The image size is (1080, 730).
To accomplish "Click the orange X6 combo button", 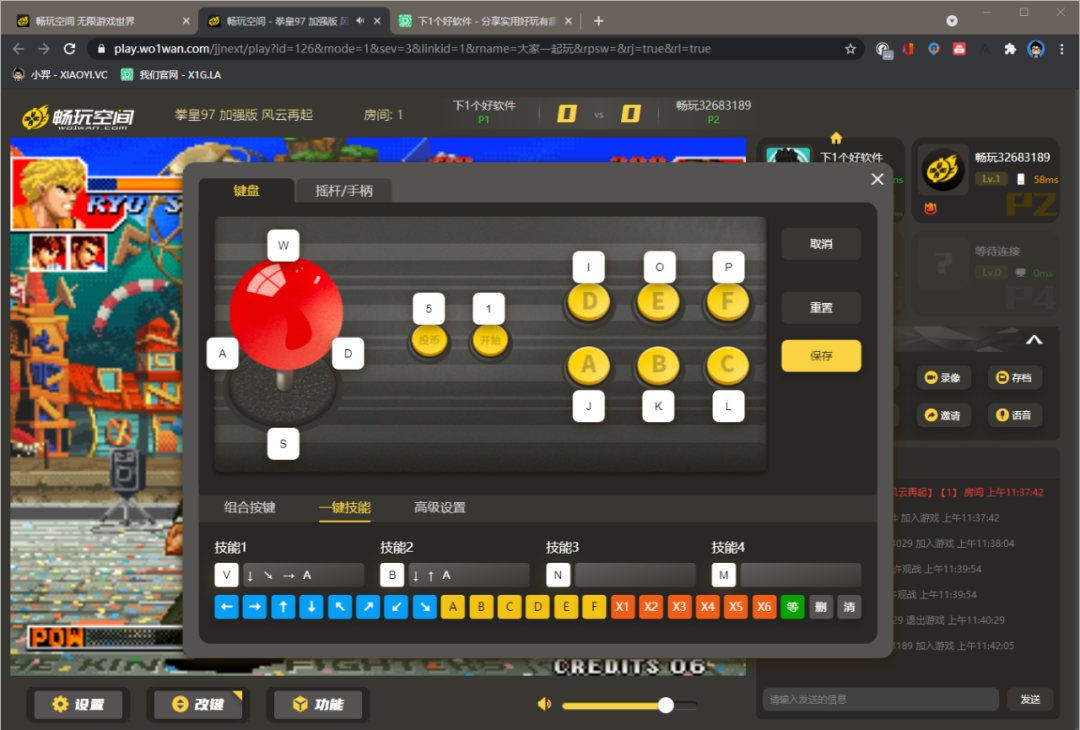I will click(764, 607).
